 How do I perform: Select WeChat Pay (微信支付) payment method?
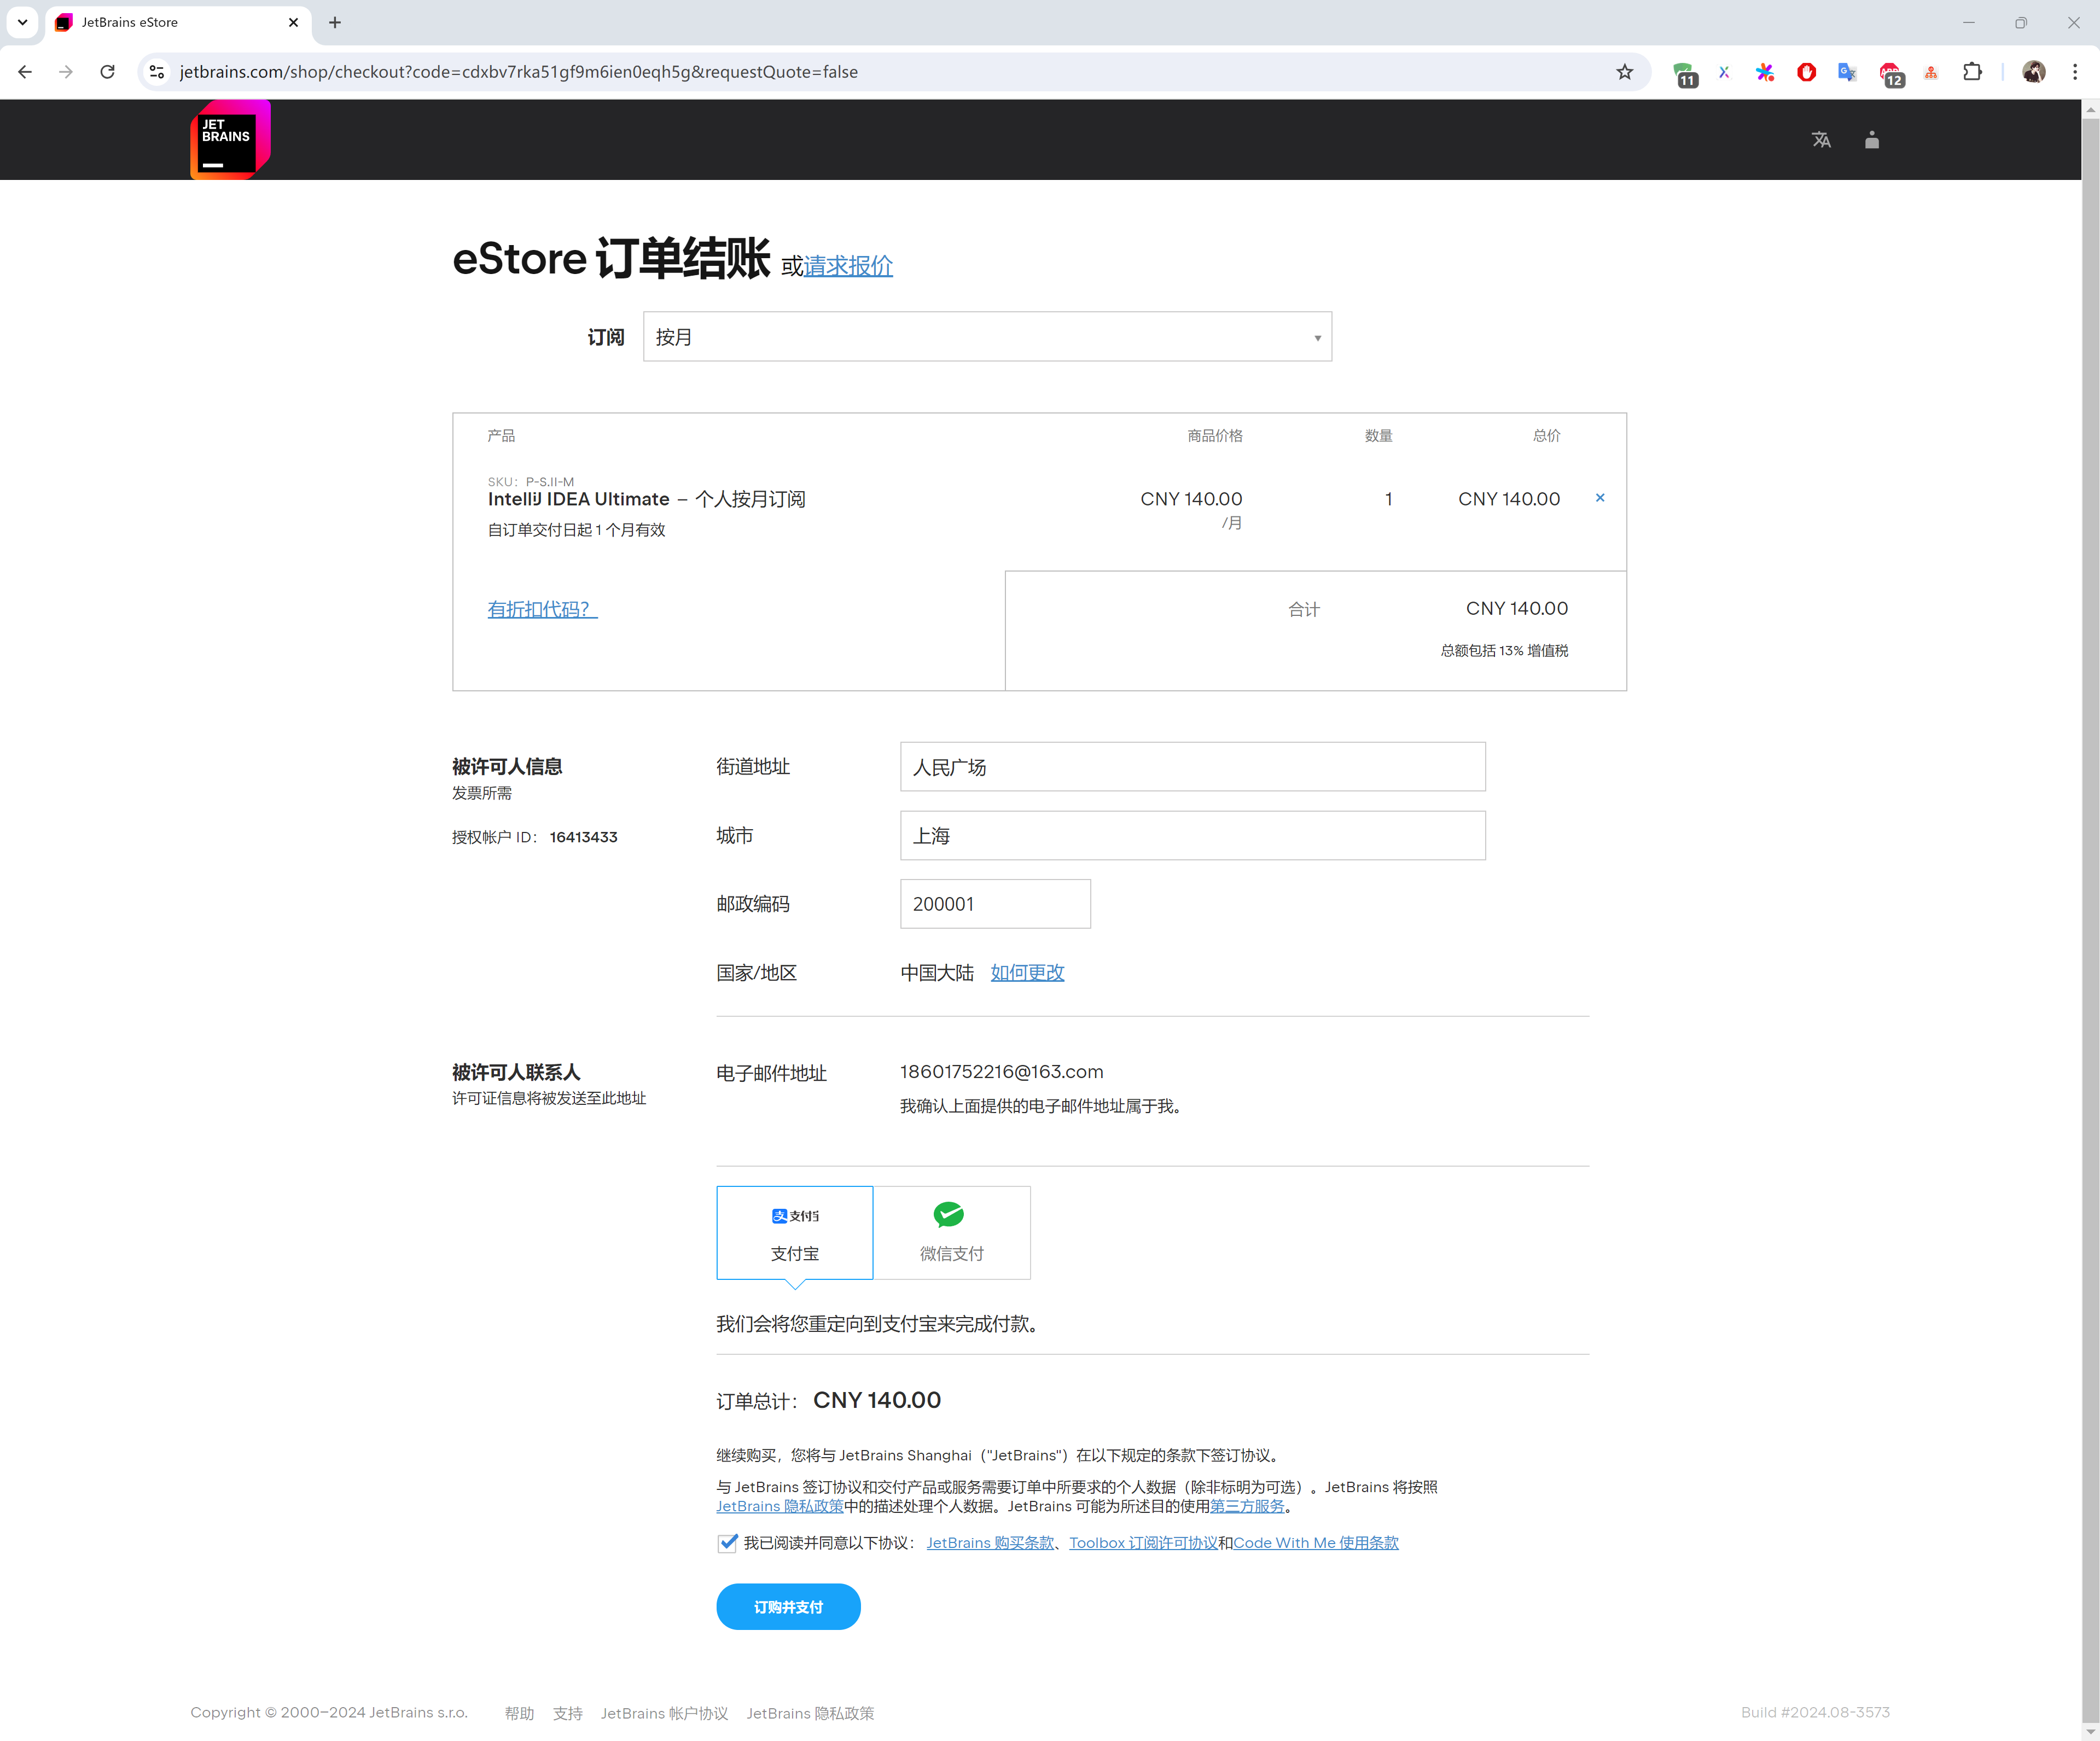pyautogui.click(x=951, y=1232)
